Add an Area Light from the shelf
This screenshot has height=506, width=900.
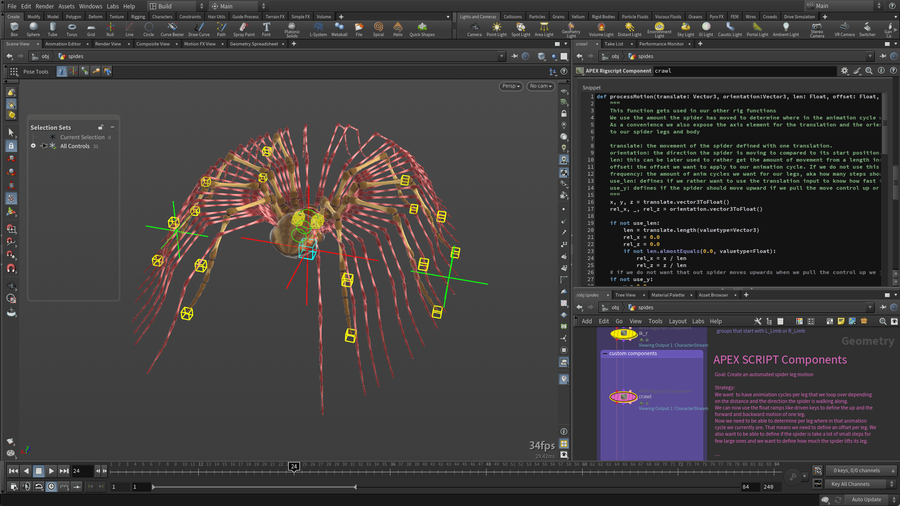544,29
